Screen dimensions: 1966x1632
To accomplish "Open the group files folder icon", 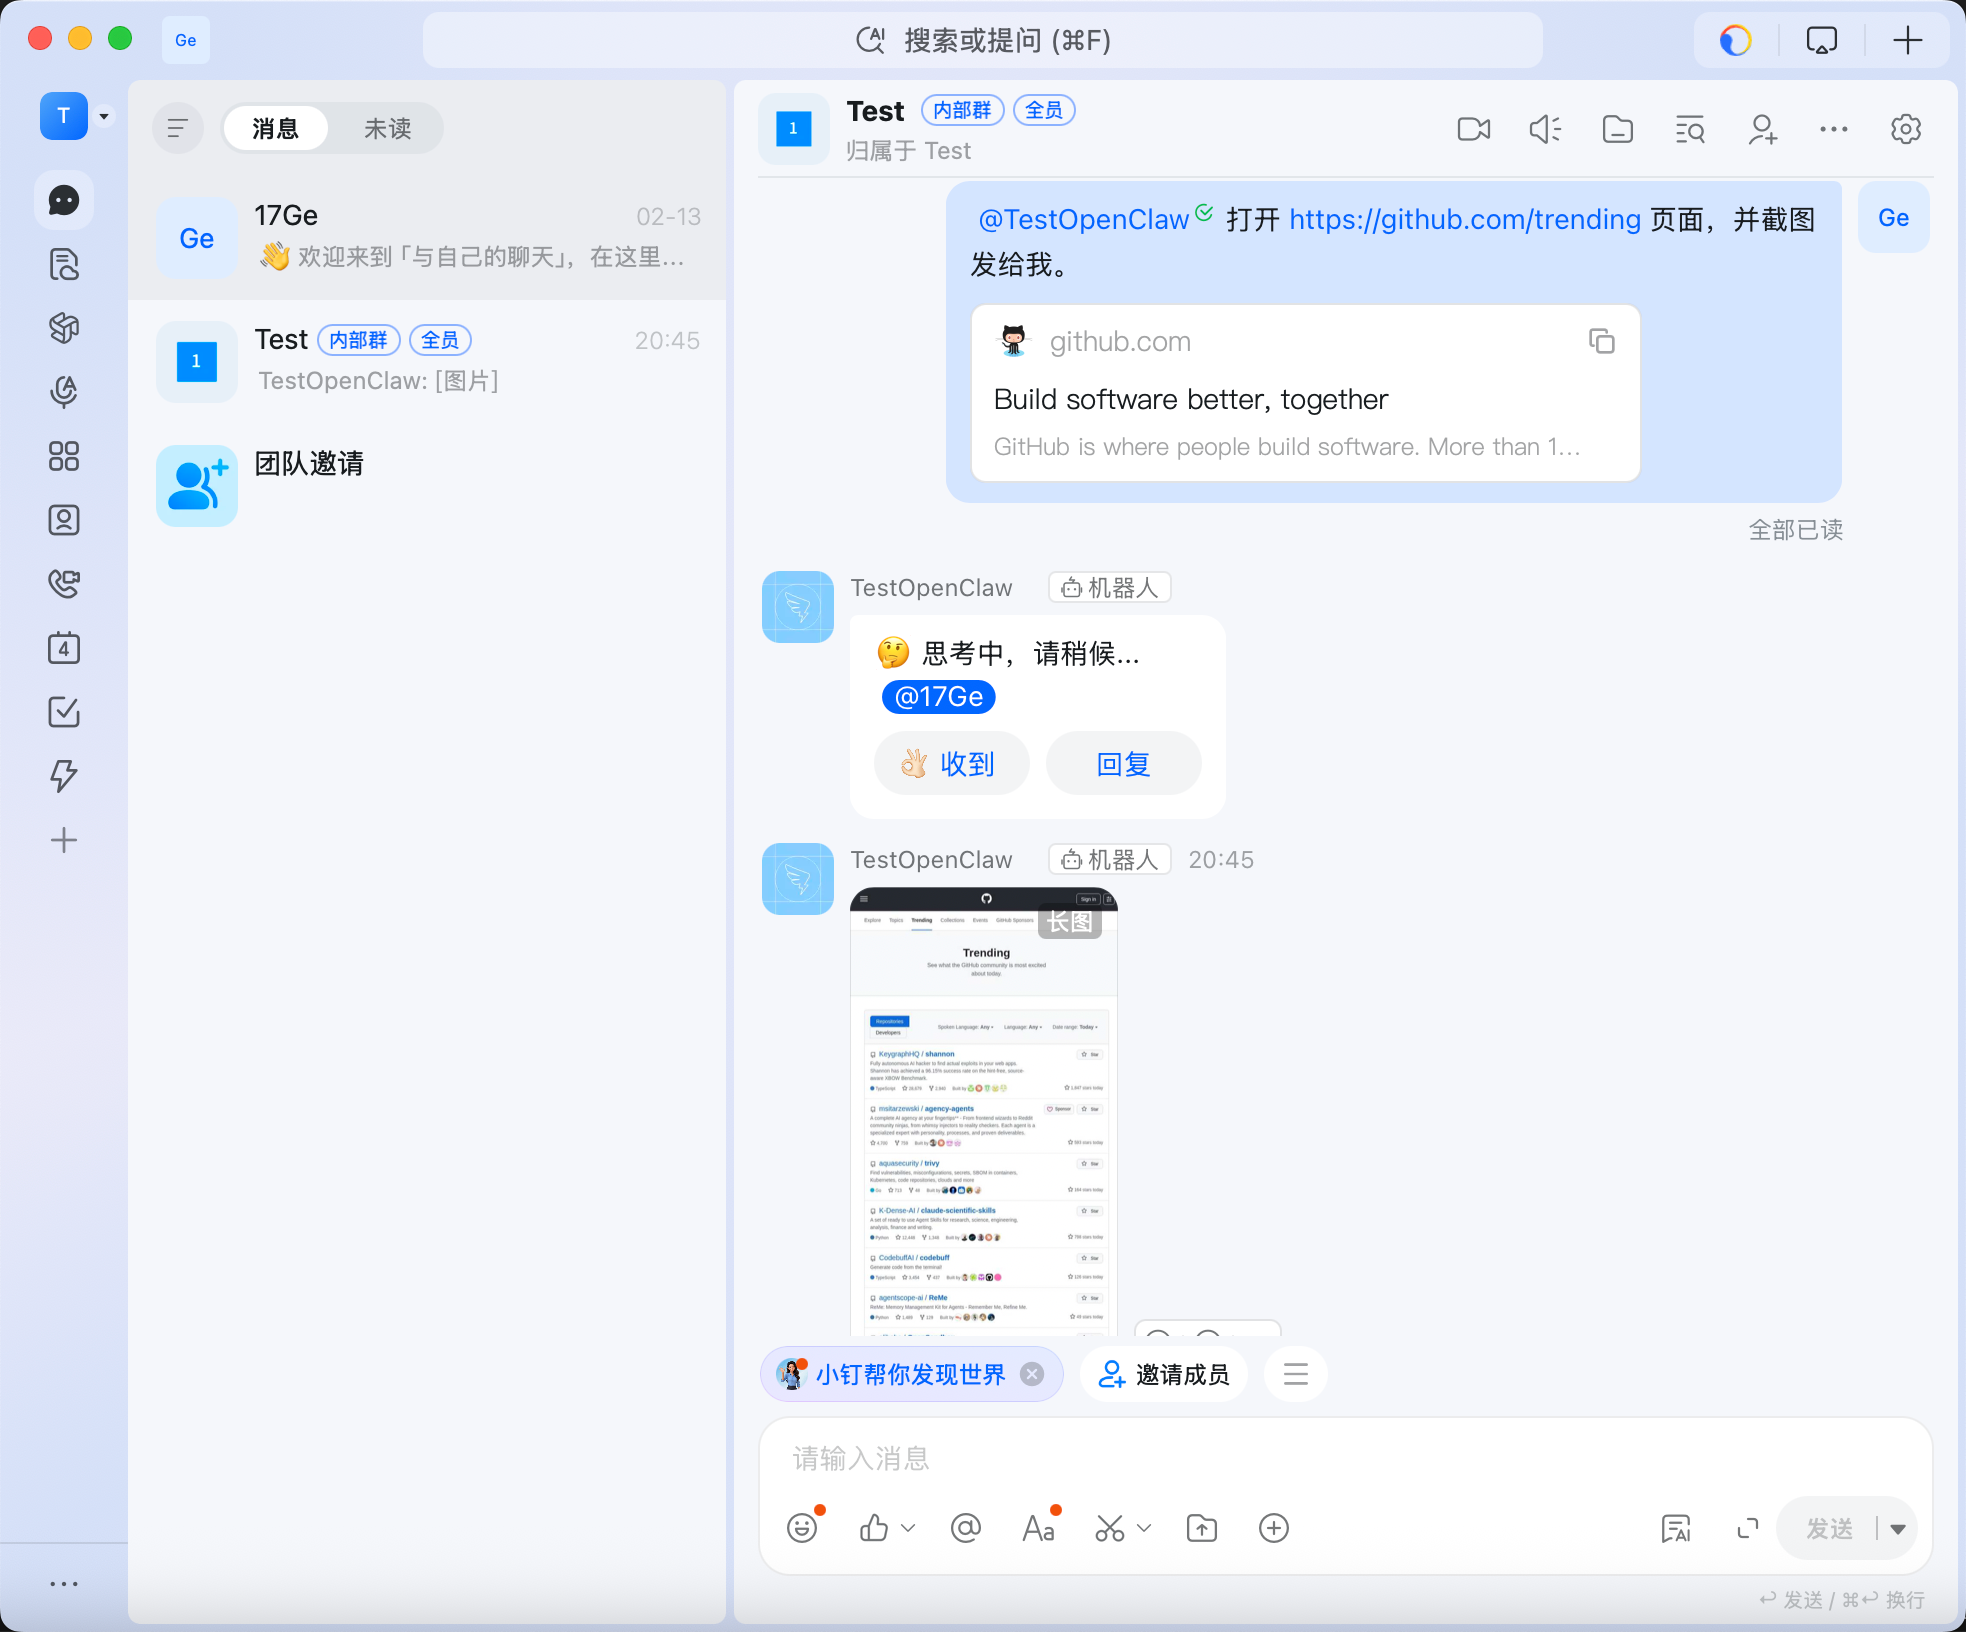I will (x=1617, y=130).
